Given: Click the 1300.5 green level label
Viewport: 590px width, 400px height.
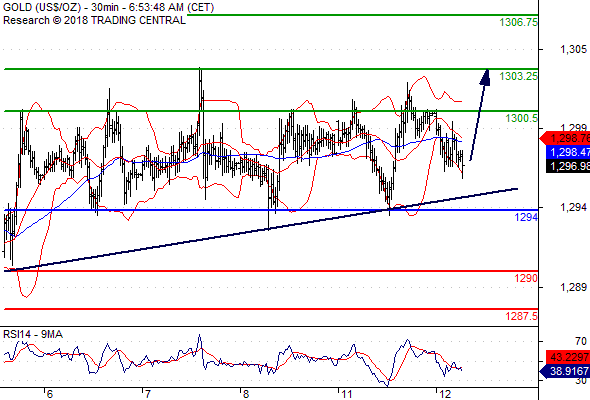Looking at the screenshot, I should pyautogui.click(x=522, y=119).
